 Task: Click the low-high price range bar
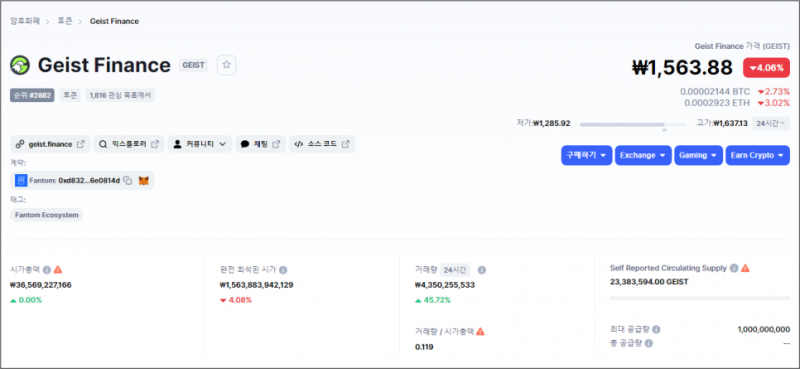[x=633, y=125]
